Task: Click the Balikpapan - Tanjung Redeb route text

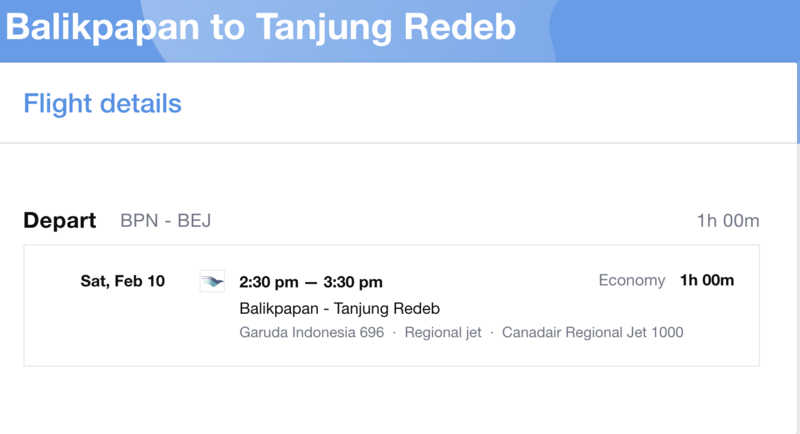Action: tap(339, 309)
